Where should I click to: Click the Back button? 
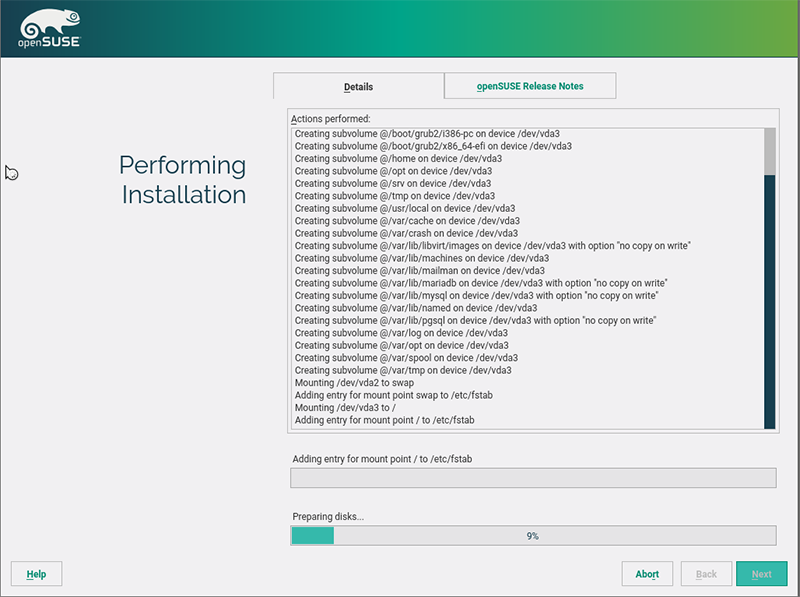(x=706, y=574)
